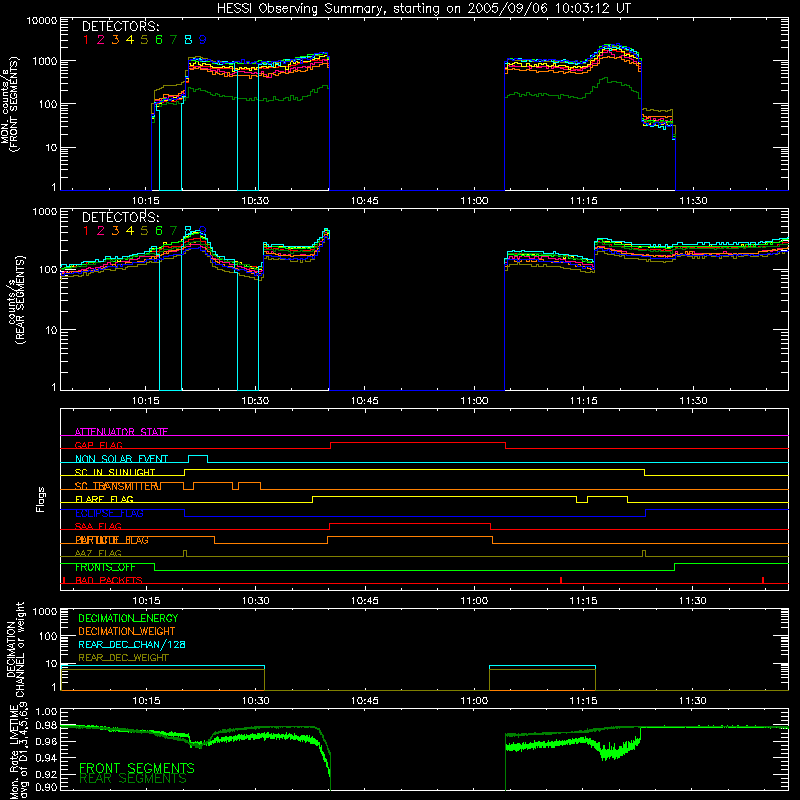
Task: Click the 11:00 time tick under Flags panel
Action: point(474,601)
